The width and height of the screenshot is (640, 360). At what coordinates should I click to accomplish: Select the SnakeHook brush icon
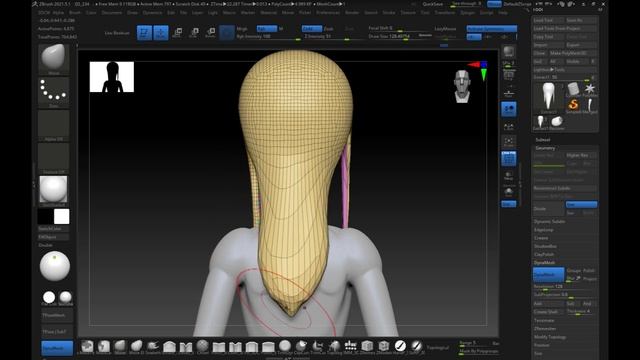click(x=153, y=347)
